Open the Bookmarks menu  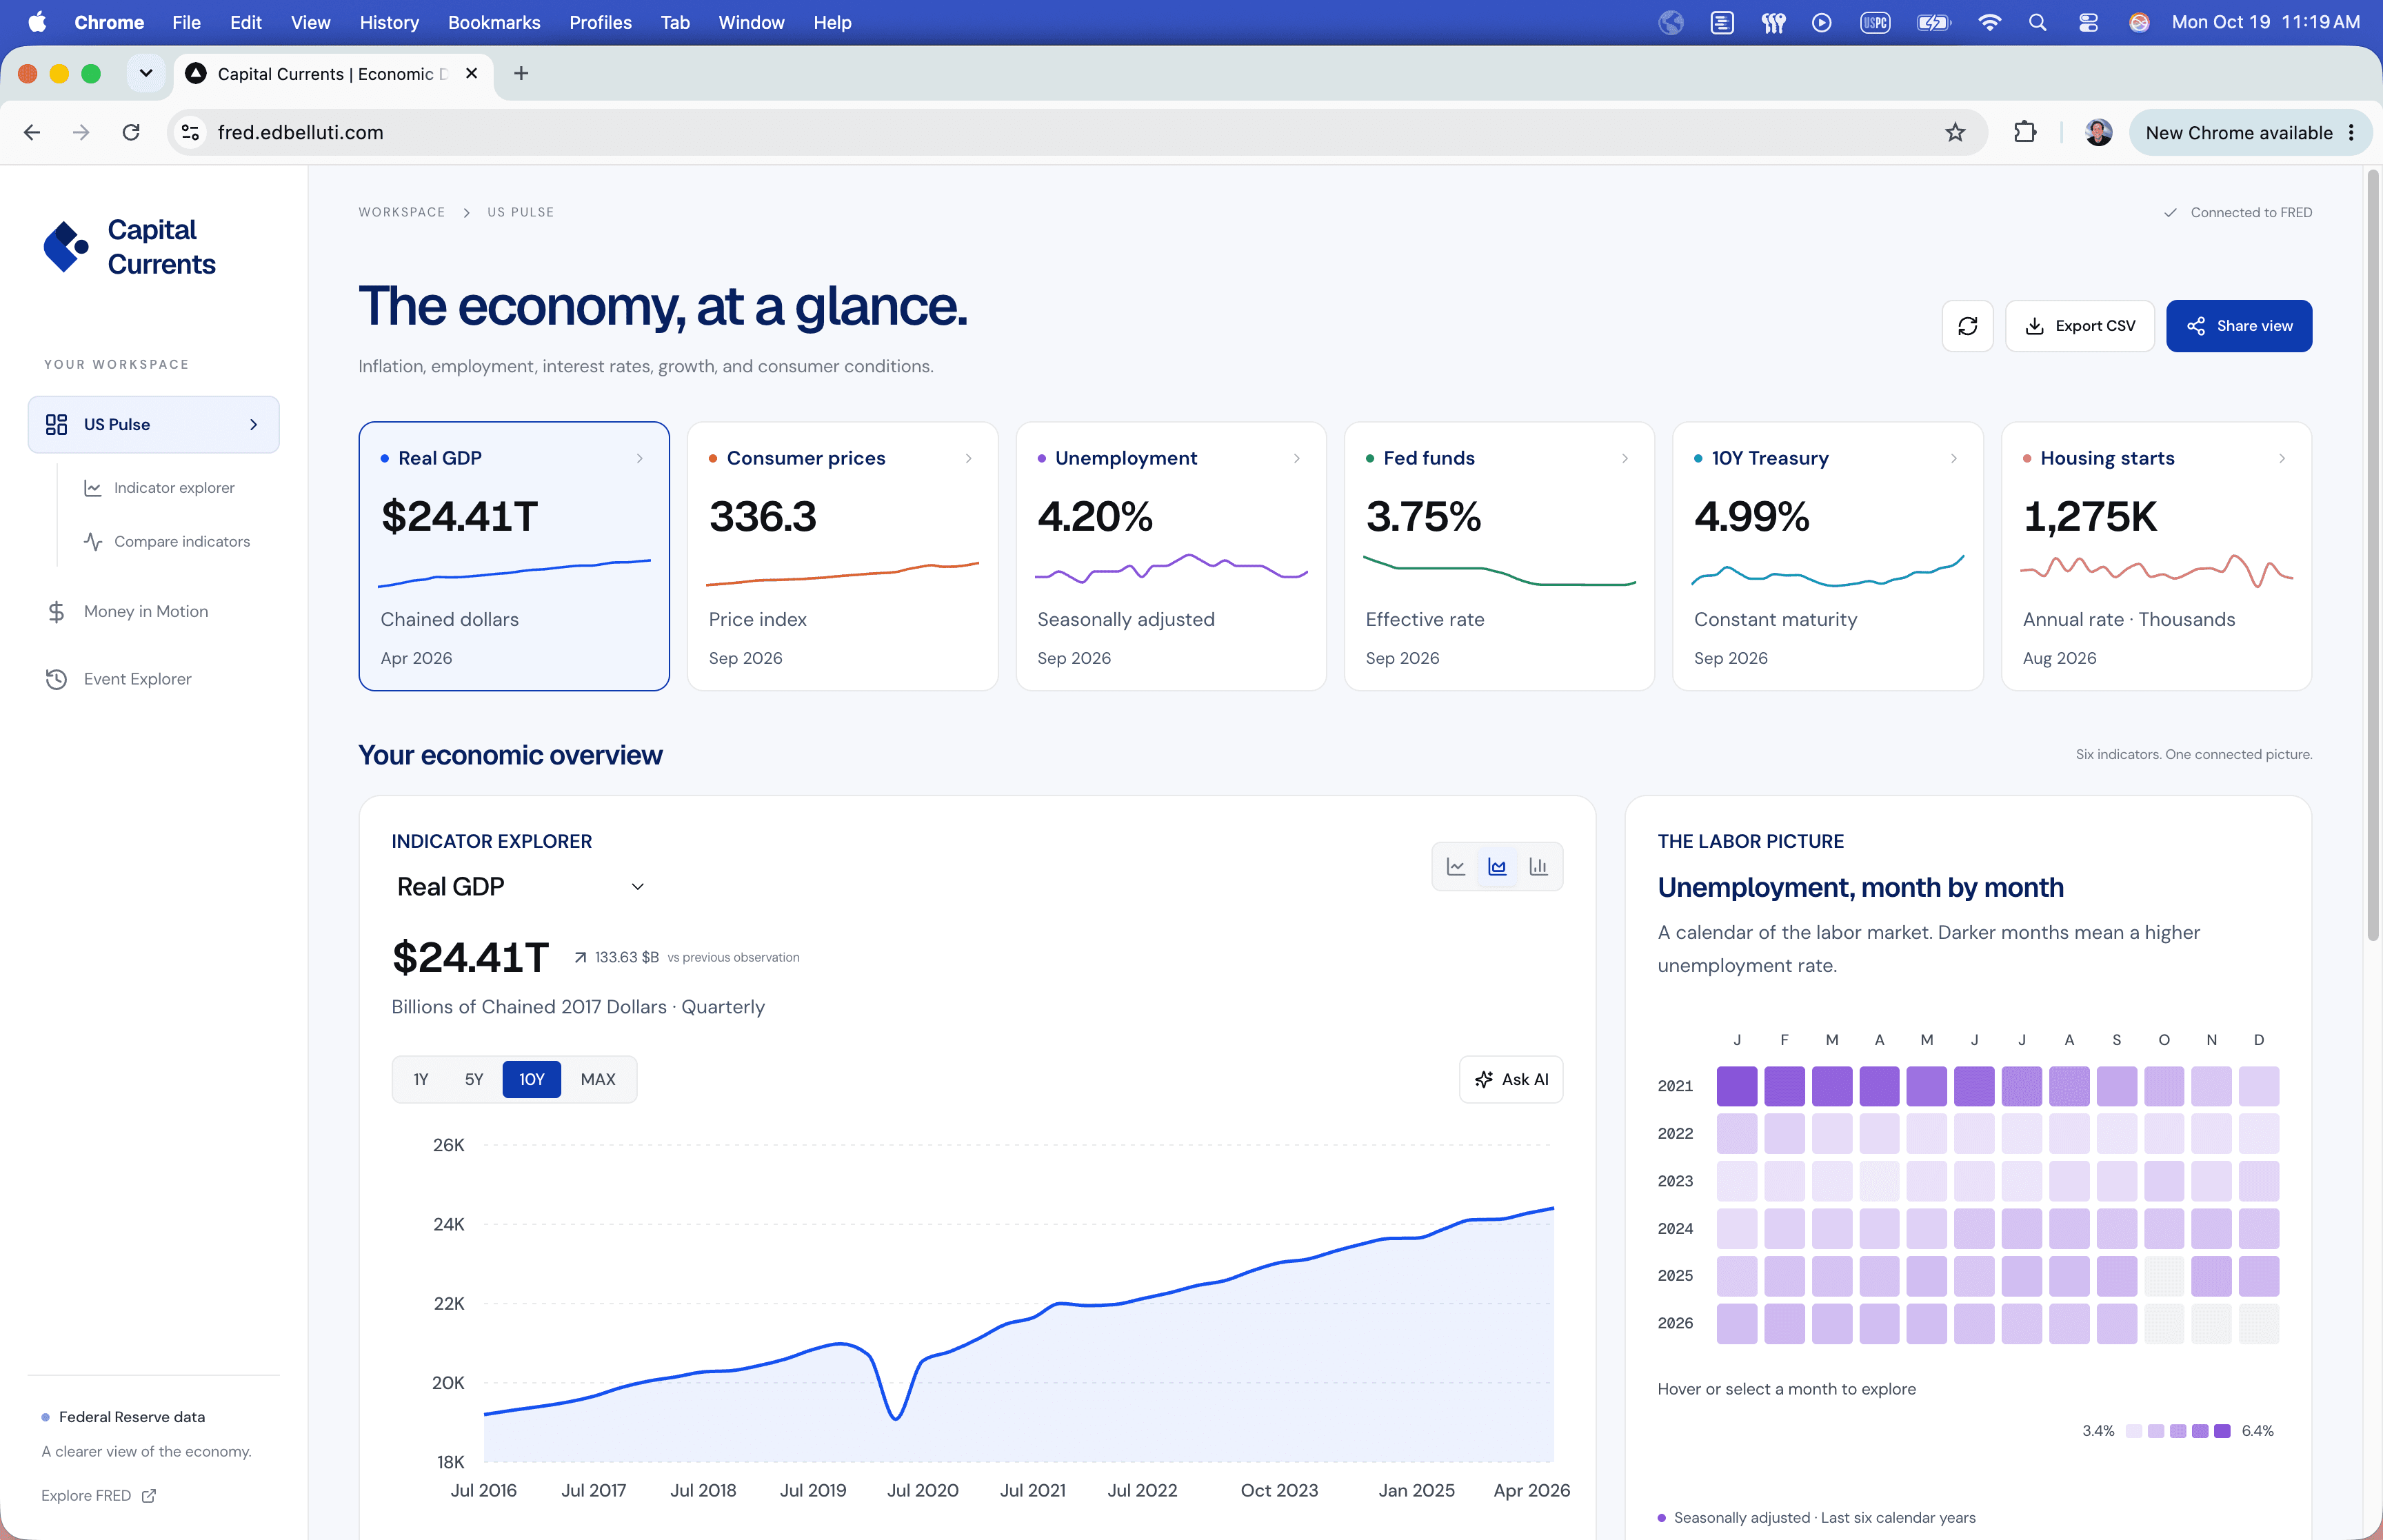pos(494,22)
